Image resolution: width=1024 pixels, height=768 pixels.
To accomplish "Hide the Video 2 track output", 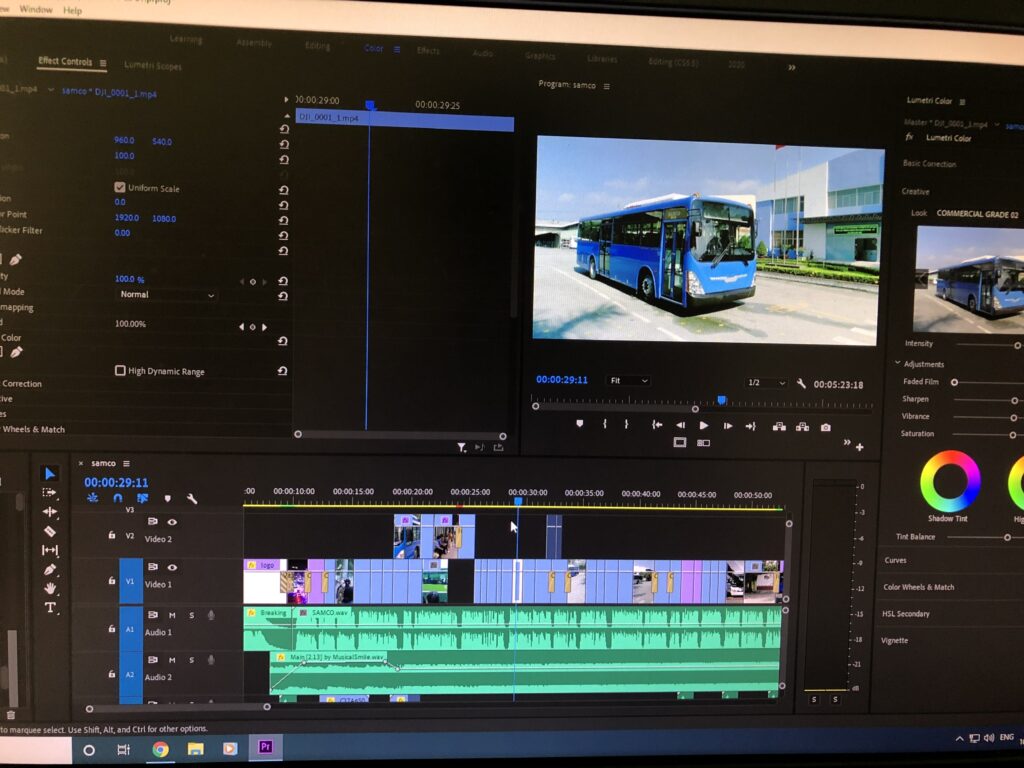I will 172,522.
